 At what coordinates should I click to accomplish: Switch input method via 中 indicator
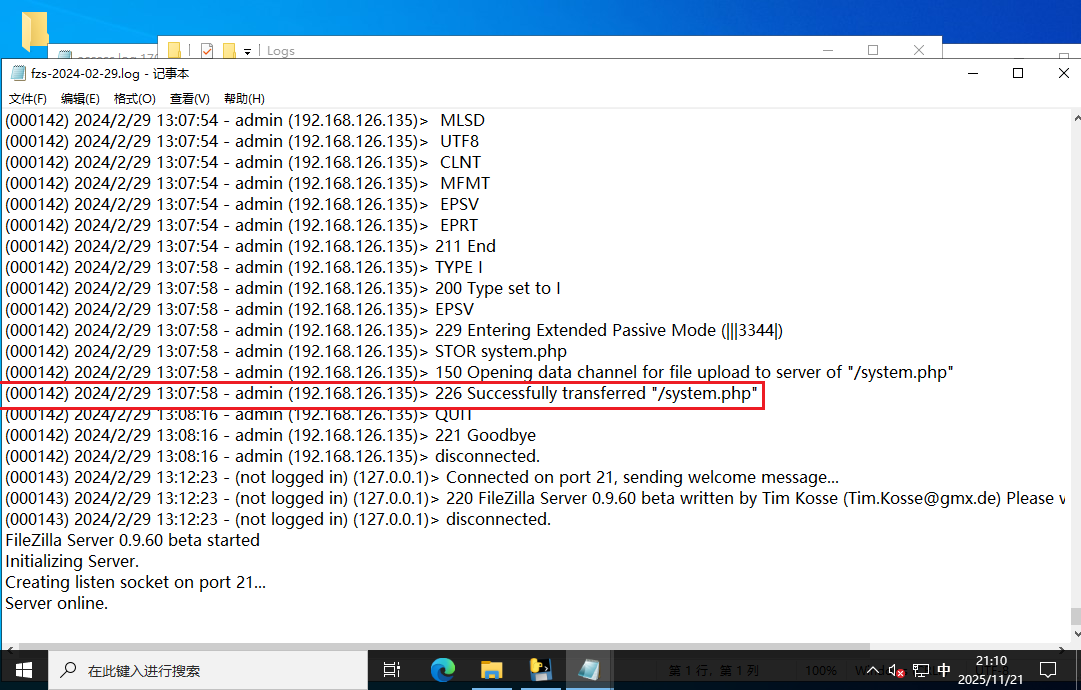tap(944, 670)
